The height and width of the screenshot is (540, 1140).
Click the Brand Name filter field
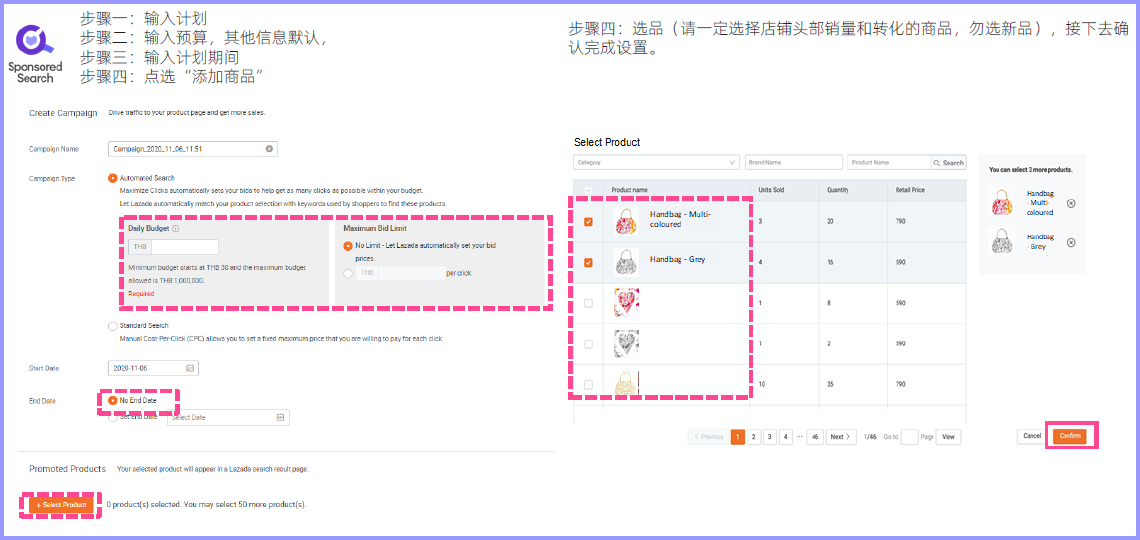793,163
